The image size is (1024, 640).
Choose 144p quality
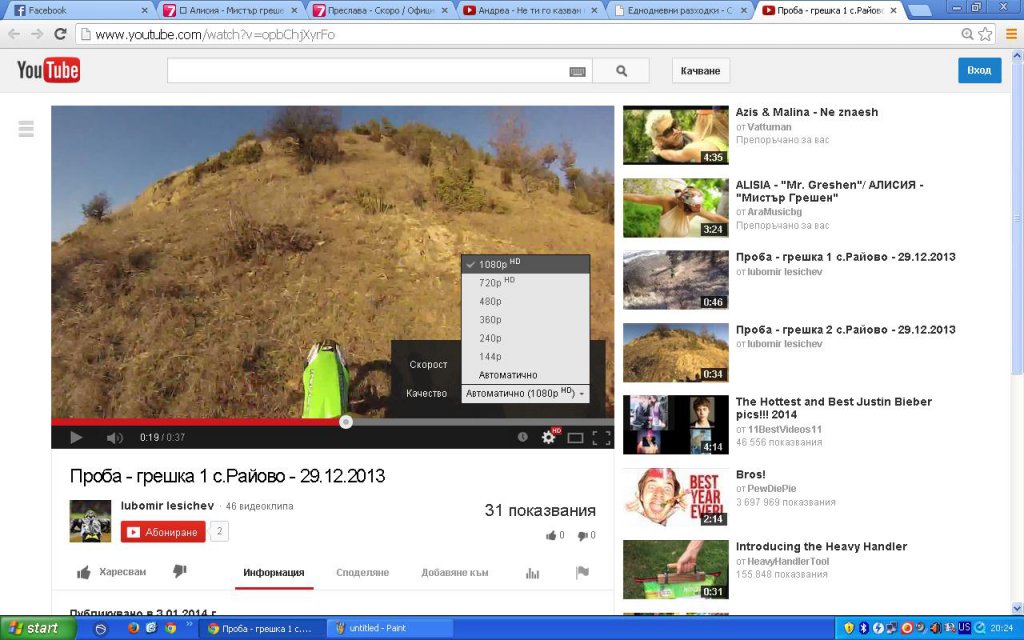(526, 356)
